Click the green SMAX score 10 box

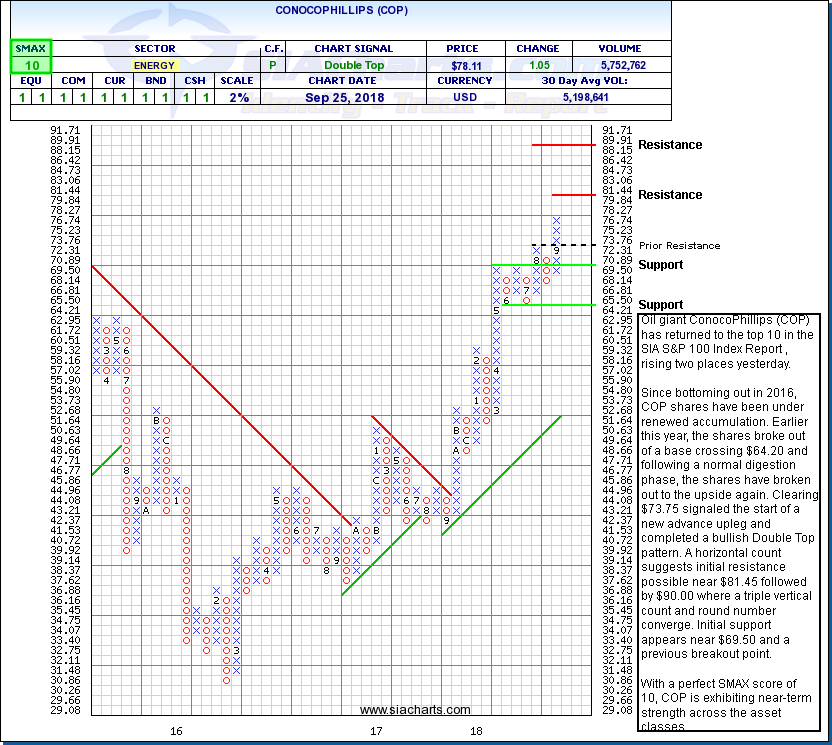click(30, 65)
